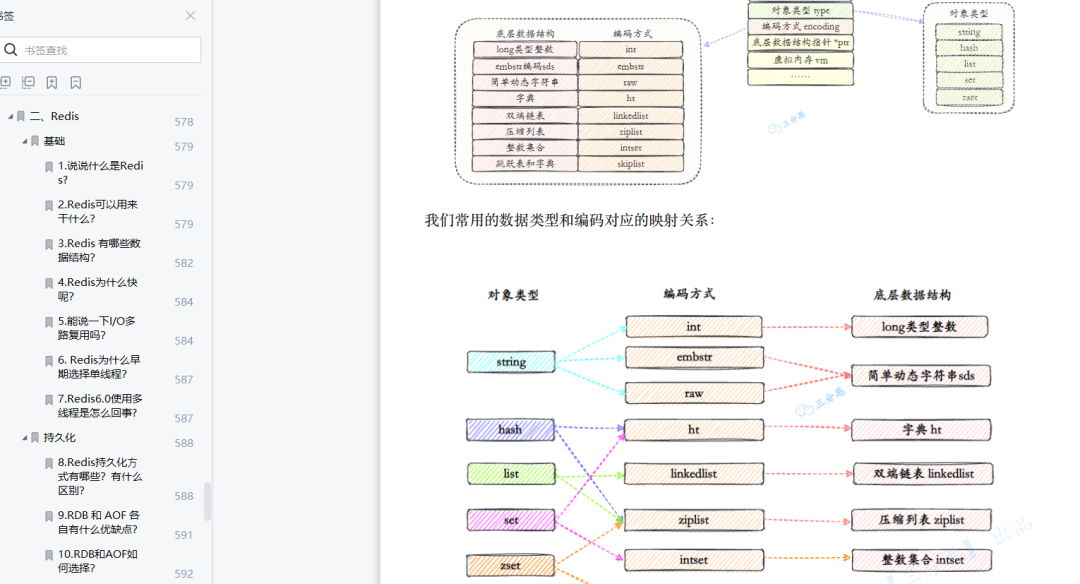Open bookmark 4.Redis为什么快呢?

[90, 289]
